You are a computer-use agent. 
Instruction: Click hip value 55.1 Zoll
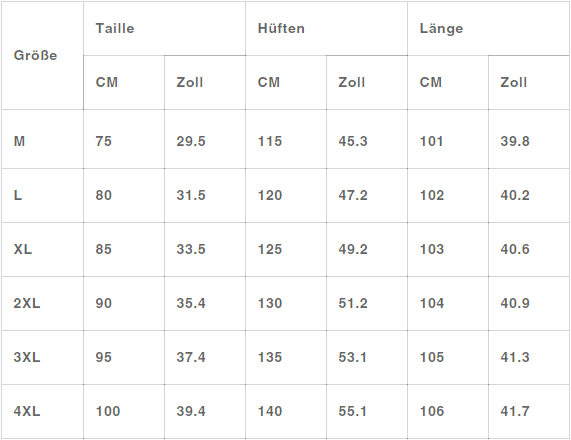pyautogui.click(x=353, y=411)
